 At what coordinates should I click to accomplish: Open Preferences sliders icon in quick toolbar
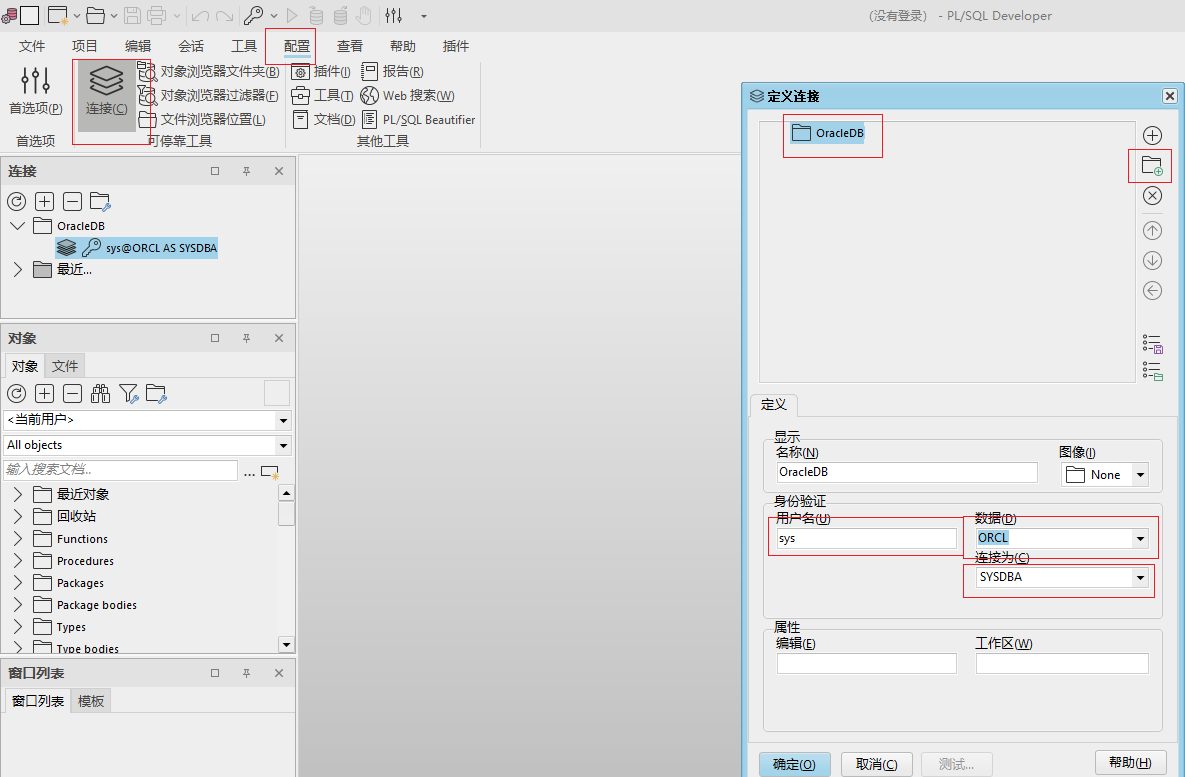tap(394, 15)
